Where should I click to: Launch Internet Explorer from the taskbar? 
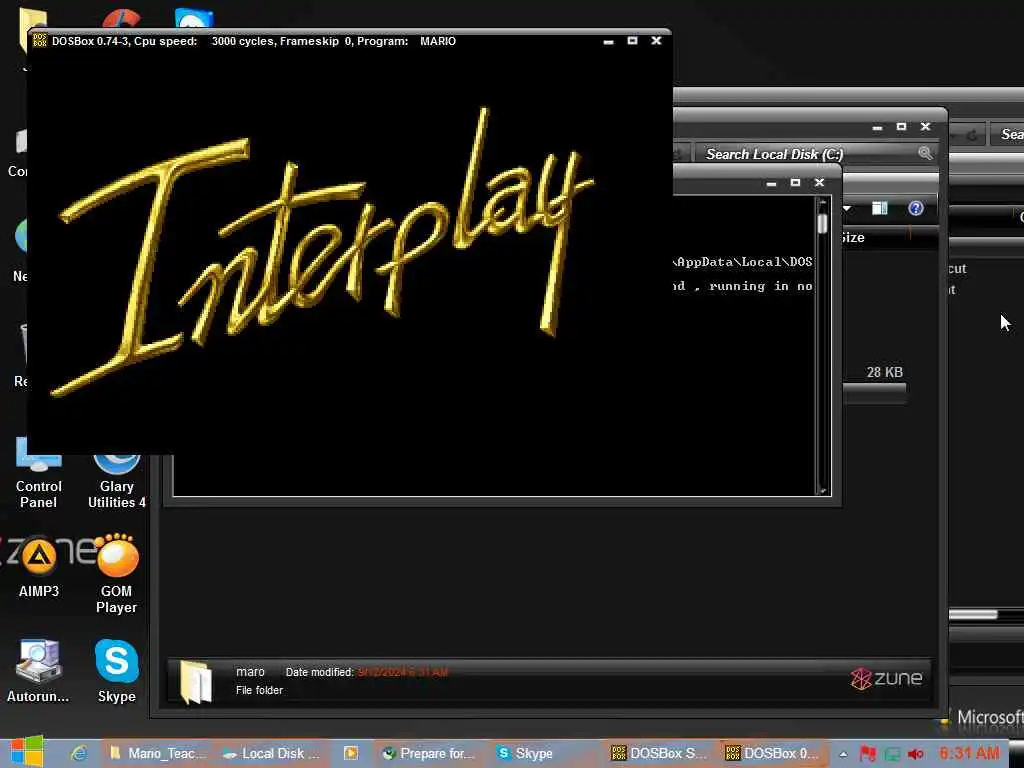[79, 753]
